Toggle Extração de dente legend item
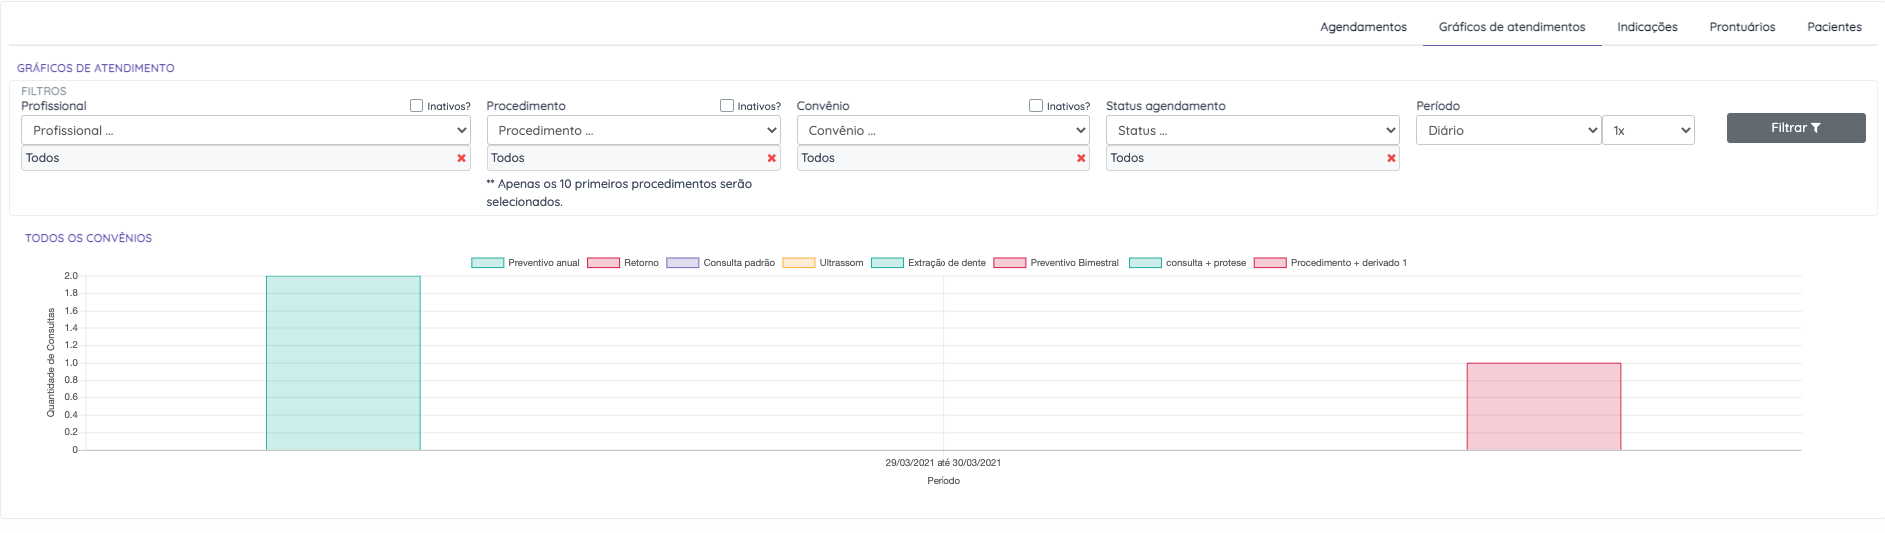1885x533 pixels. (929, 263)
